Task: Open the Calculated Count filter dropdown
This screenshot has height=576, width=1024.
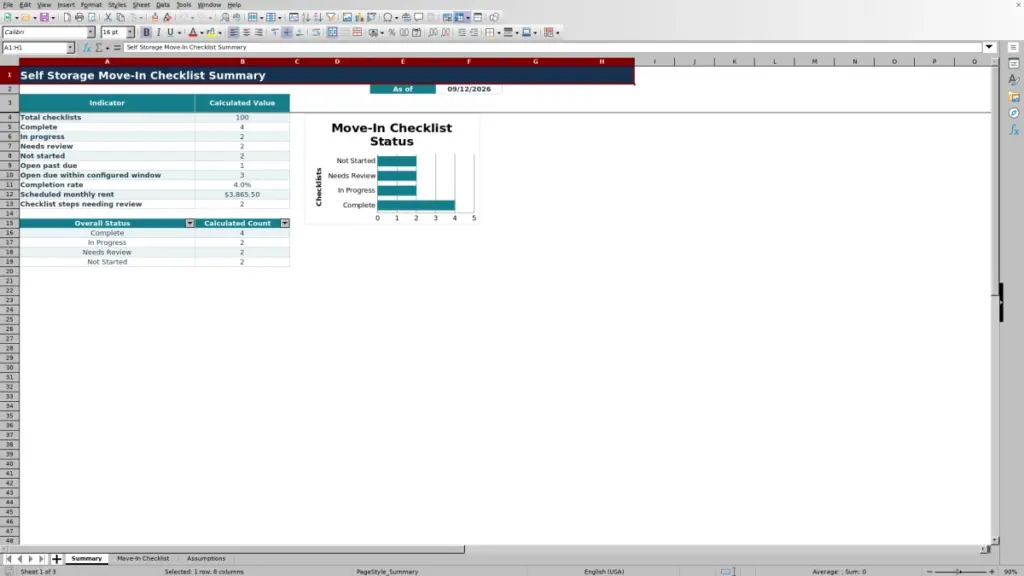Action: click(285, 223)
